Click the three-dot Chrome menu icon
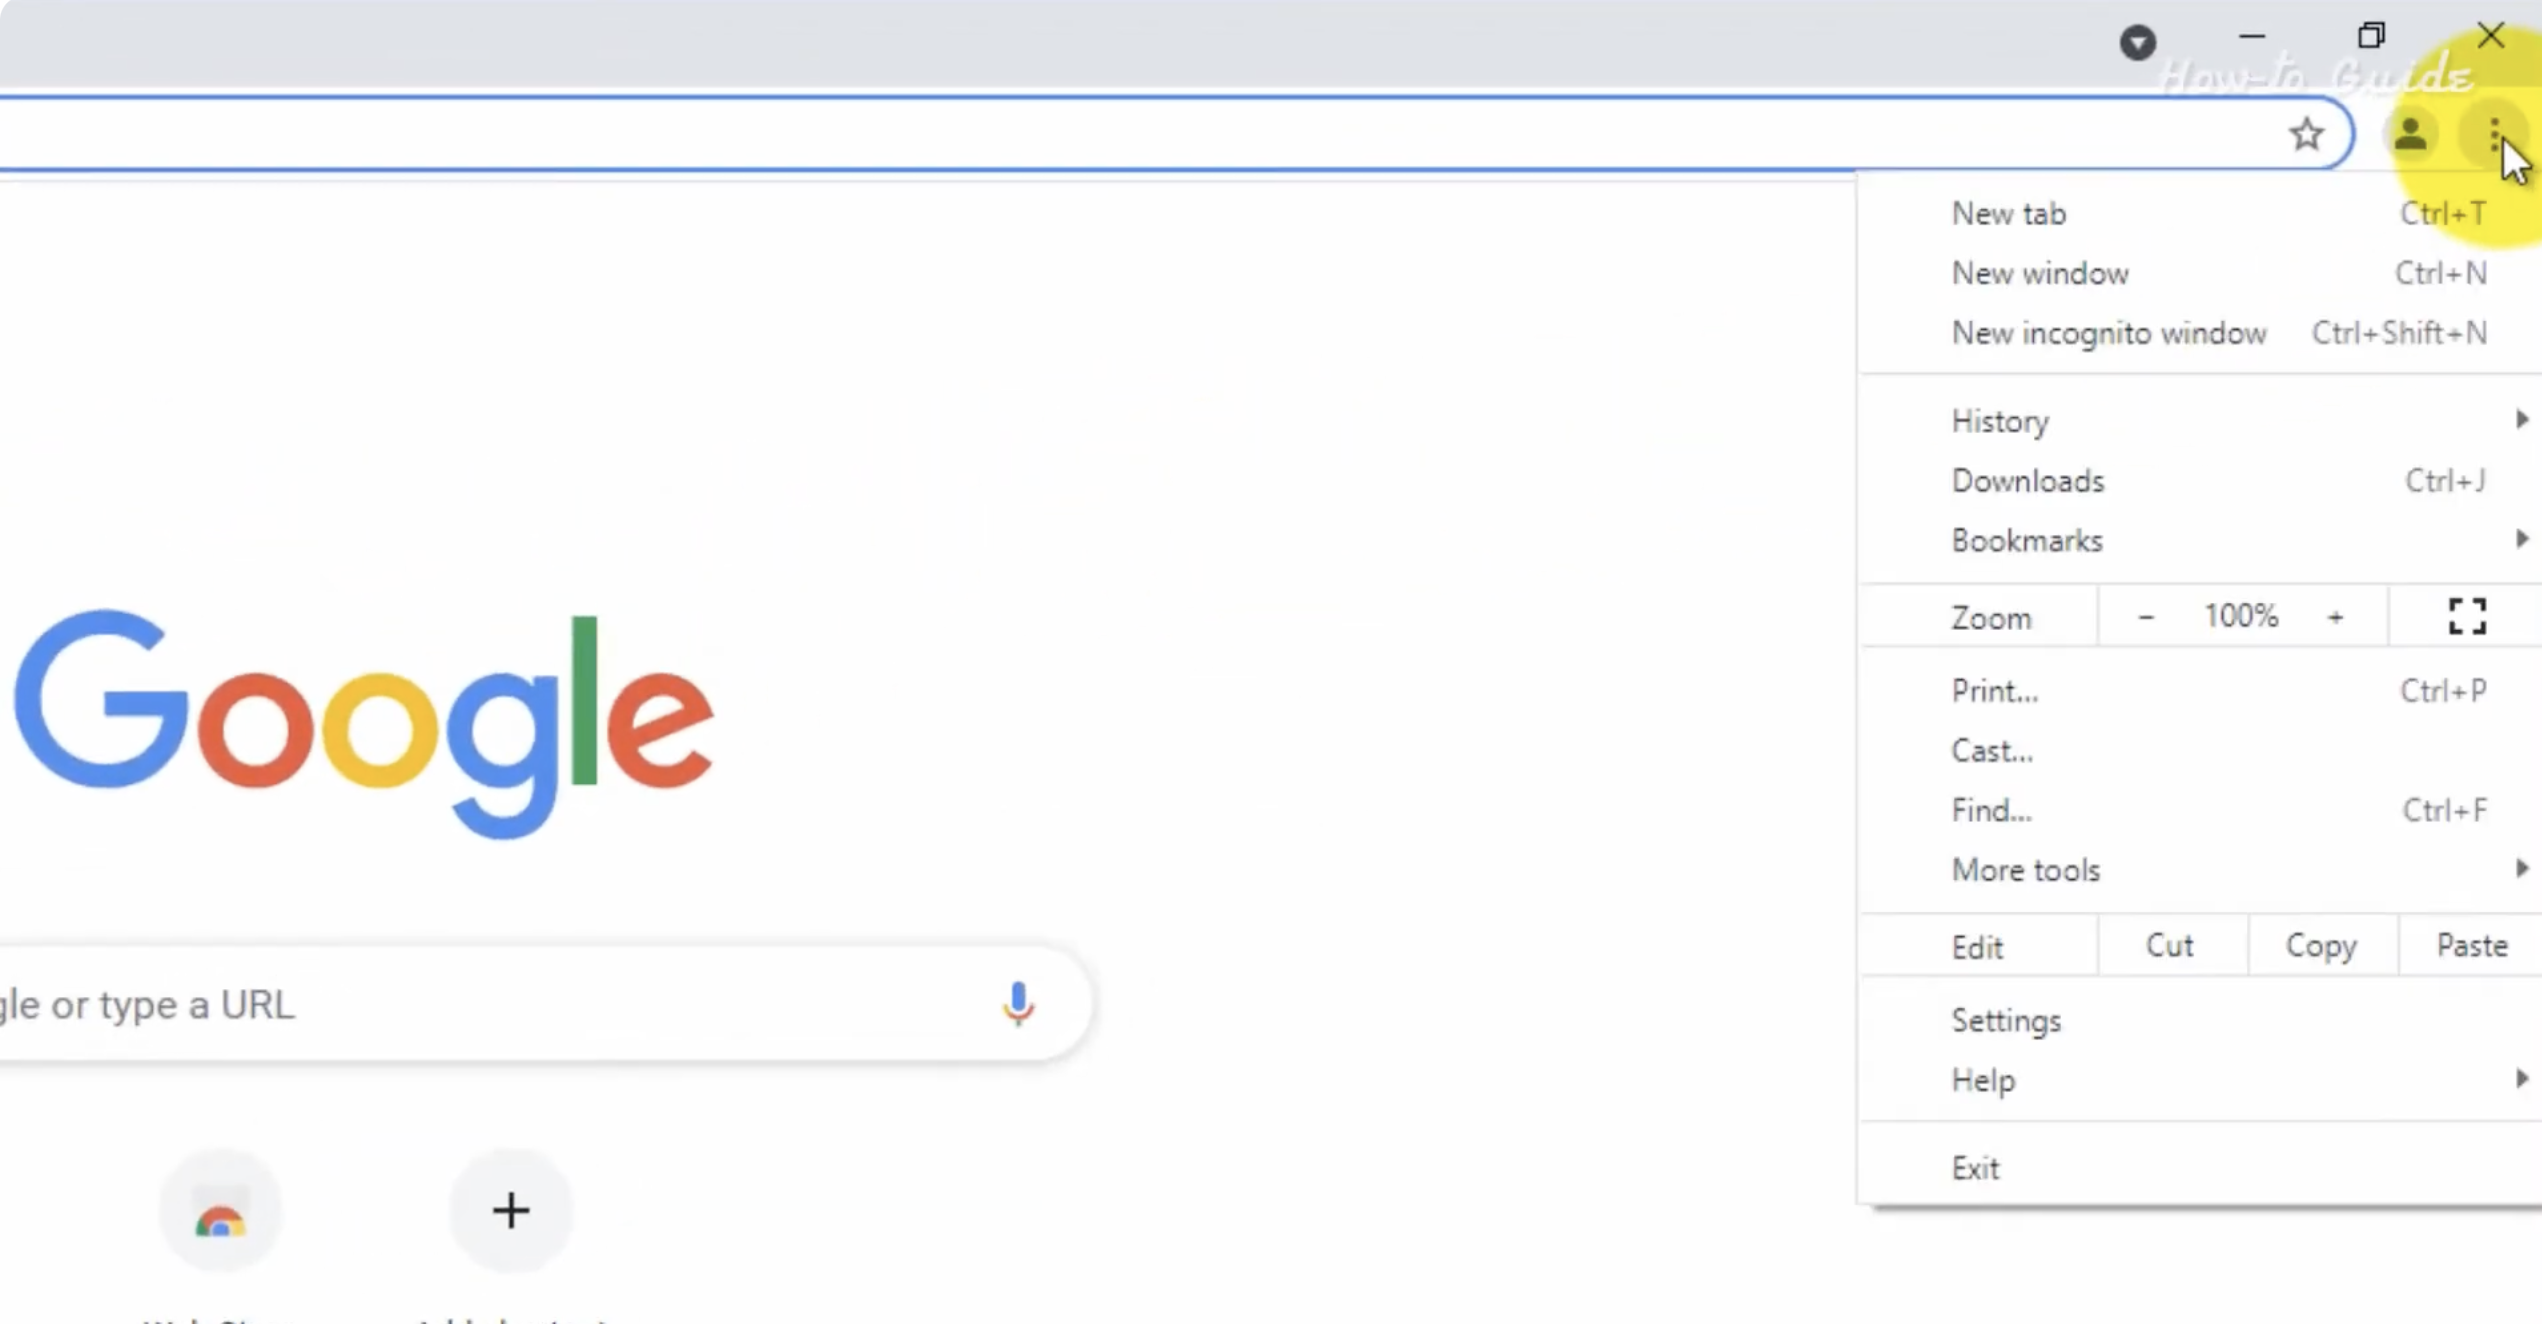The image size is (2542, 1324). pos(2494,134)
